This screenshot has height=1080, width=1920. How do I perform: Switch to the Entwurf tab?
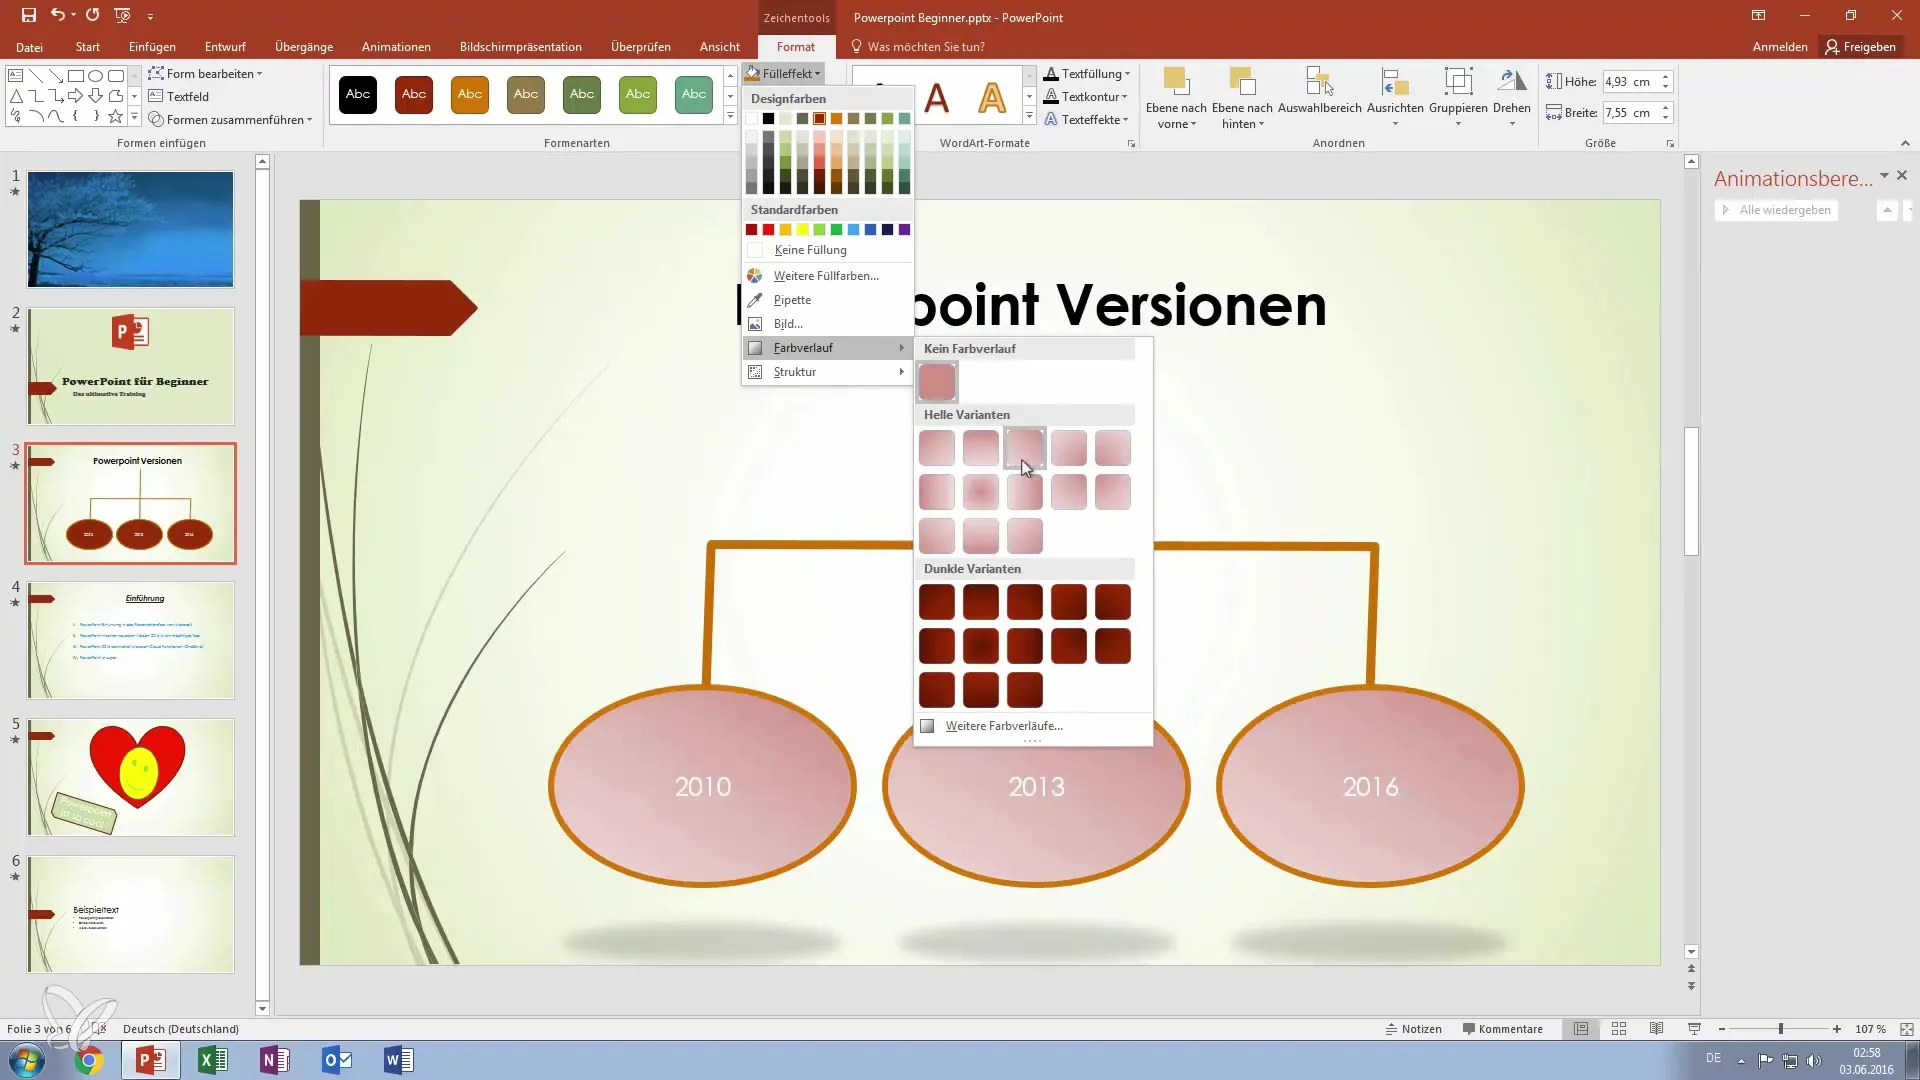coord(225,47)
